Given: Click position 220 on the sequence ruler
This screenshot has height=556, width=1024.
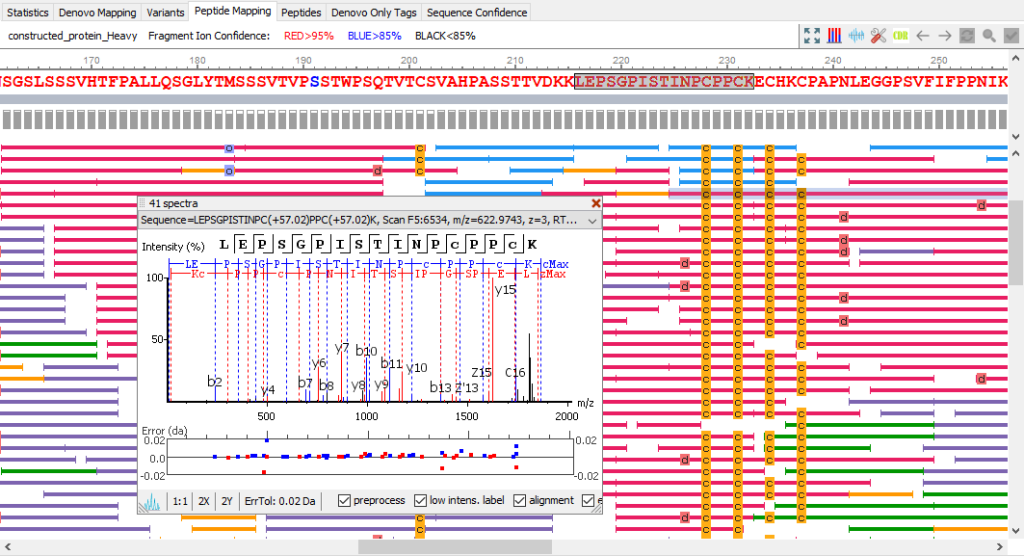Looking at the screenshot, I should 620,61.
